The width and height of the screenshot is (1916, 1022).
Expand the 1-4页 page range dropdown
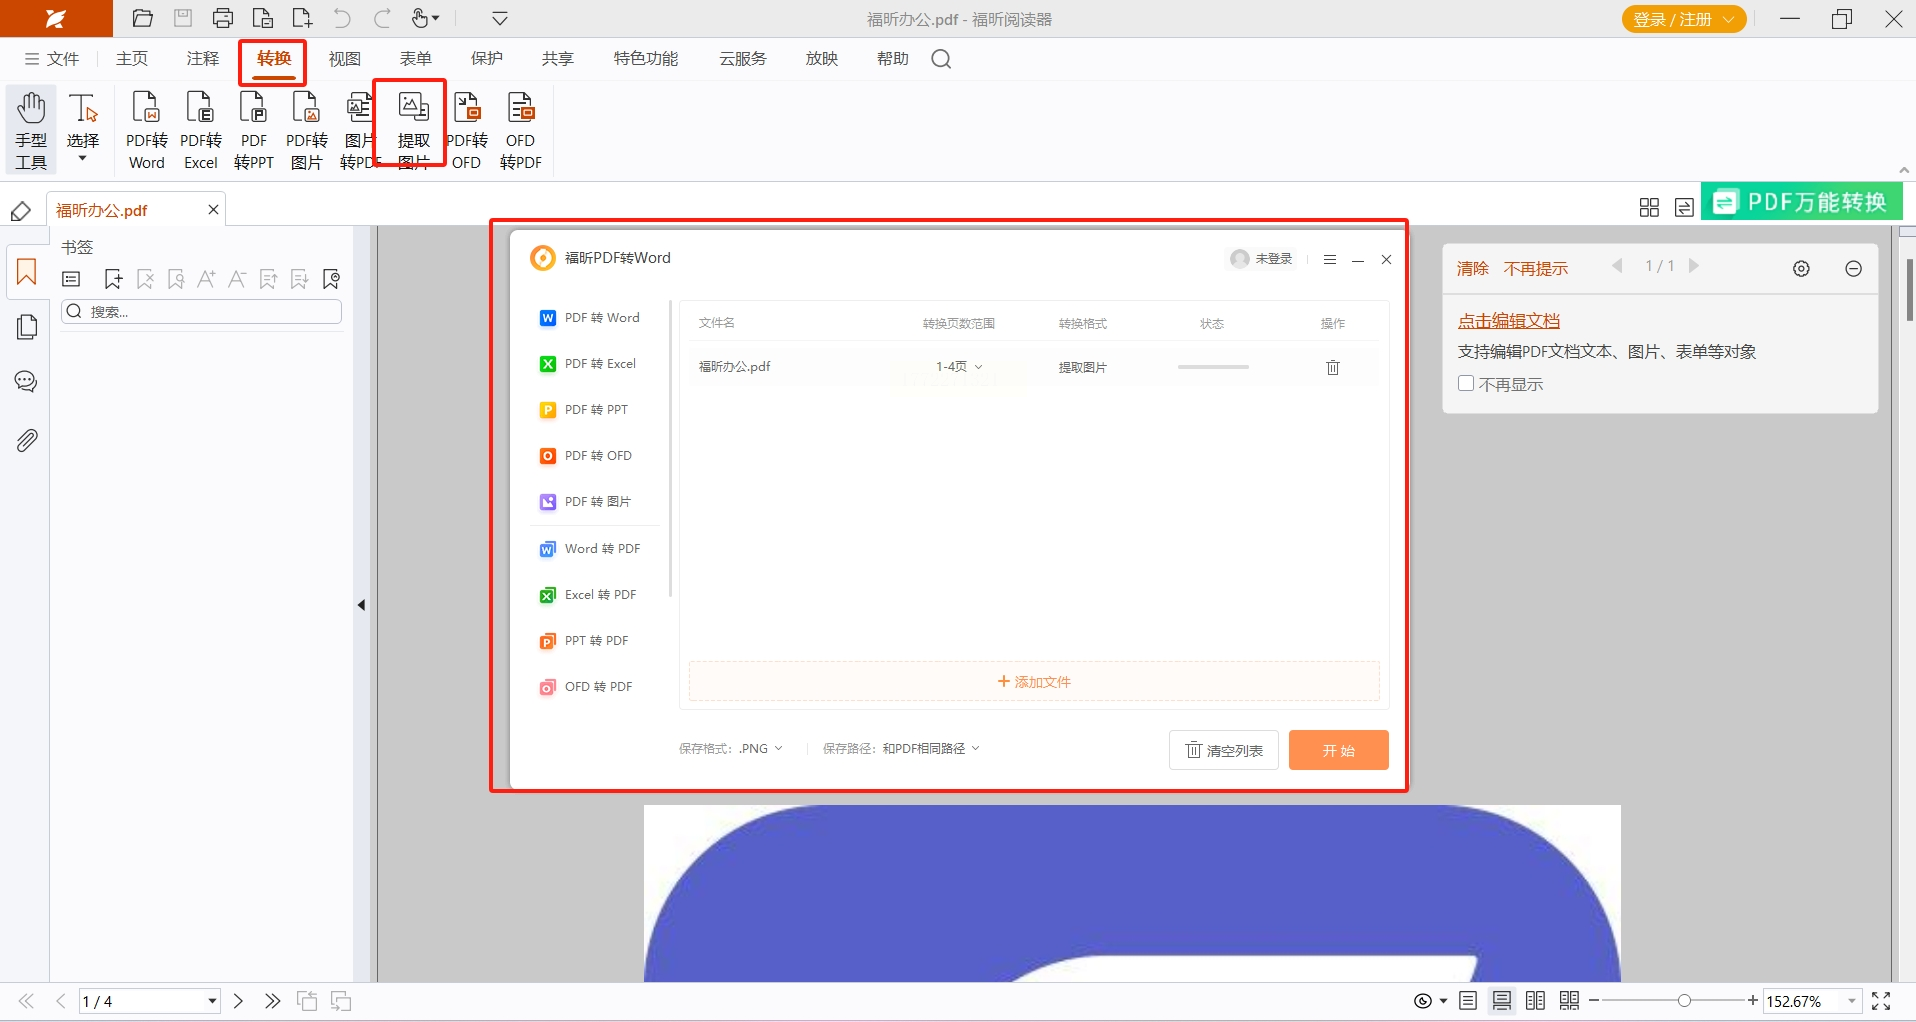[959, 367]
